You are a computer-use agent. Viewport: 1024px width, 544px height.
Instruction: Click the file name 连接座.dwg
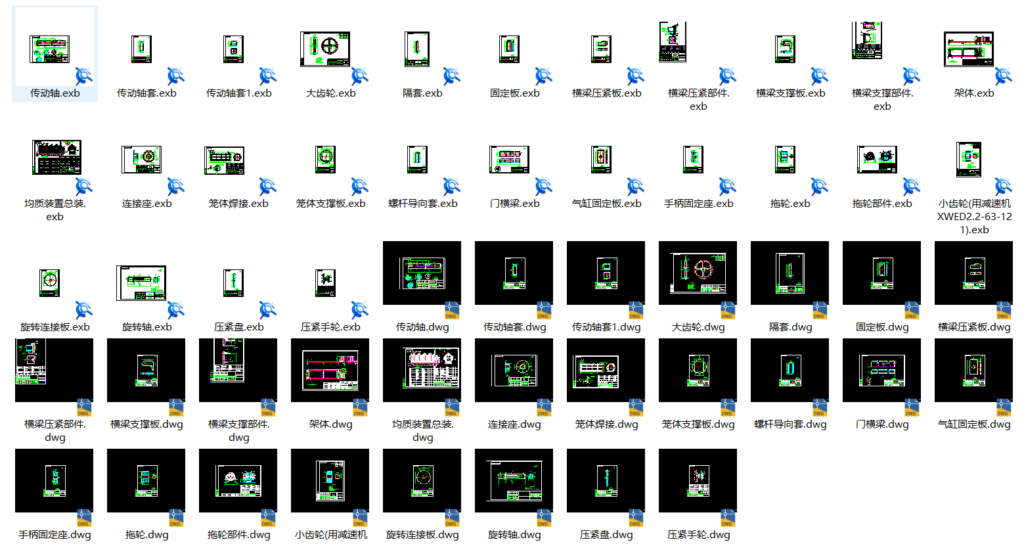[514, 424]
